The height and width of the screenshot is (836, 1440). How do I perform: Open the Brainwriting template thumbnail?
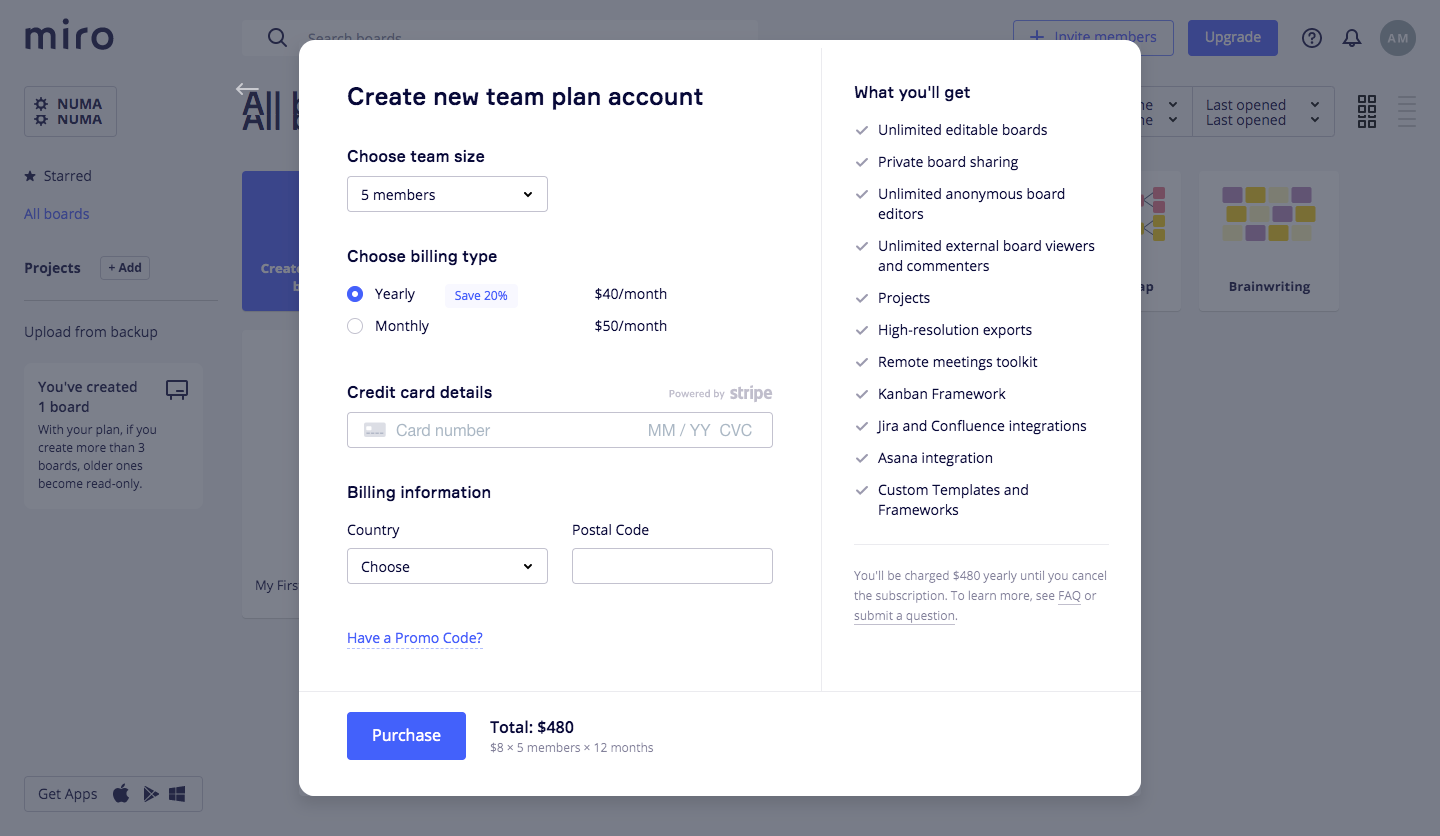click(x=1268, y=240)
